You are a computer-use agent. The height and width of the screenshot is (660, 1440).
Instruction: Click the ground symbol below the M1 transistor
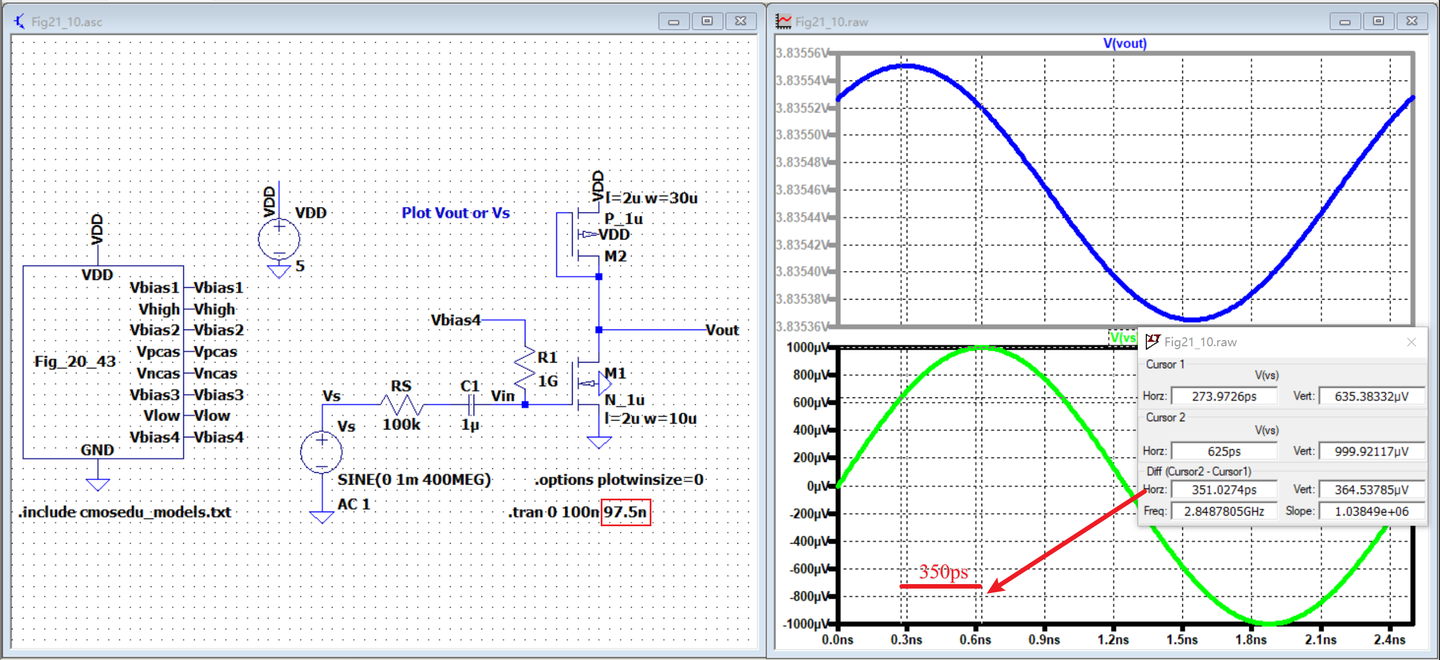coord(599,441)
